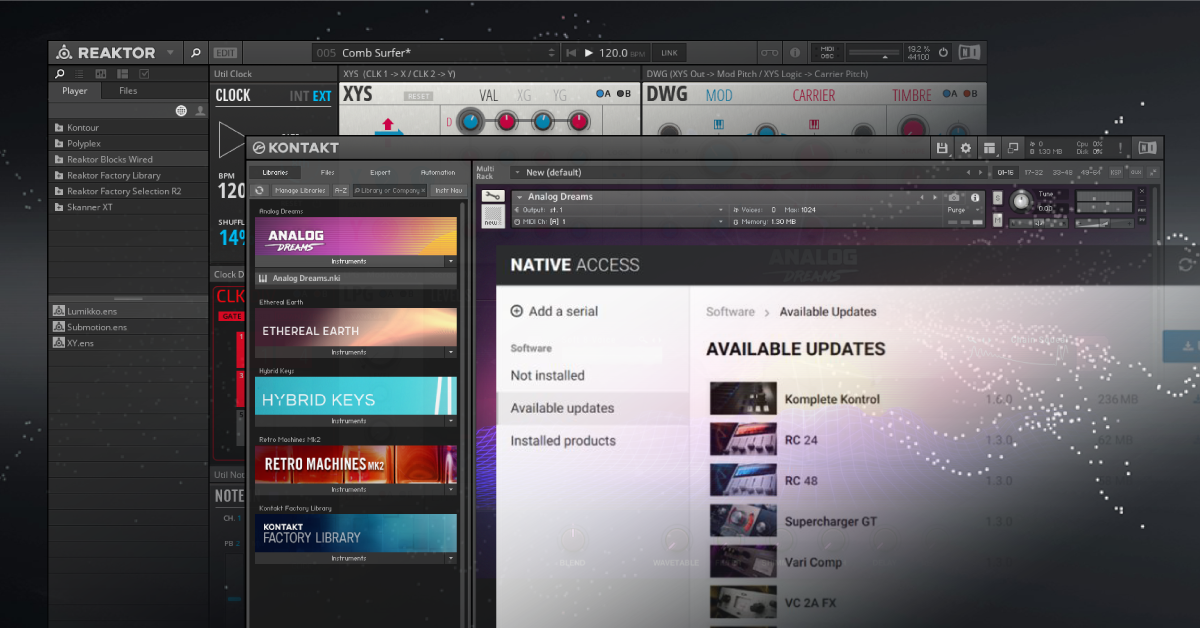The image size is (1200, 628).
Task: Click the NI logo in Reaktor header
Action: pos(969,53)
